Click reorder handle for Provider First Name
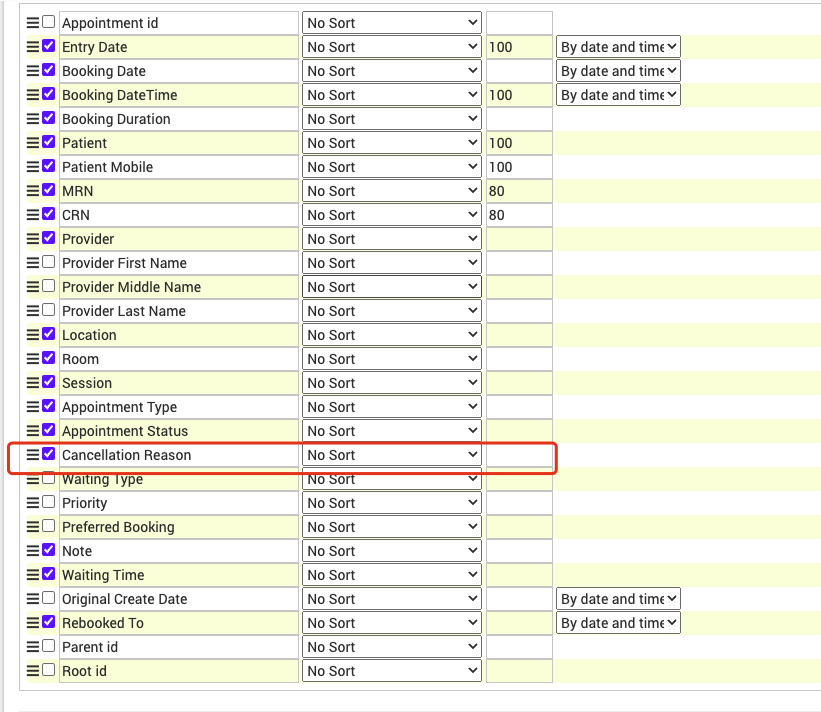821x712 pixels. coord(33,263)
